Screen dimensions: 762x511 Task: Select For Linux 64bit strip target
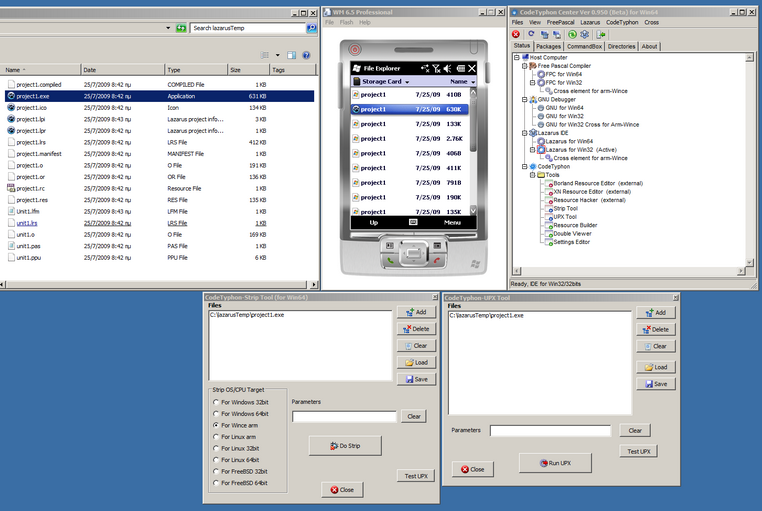216,460
